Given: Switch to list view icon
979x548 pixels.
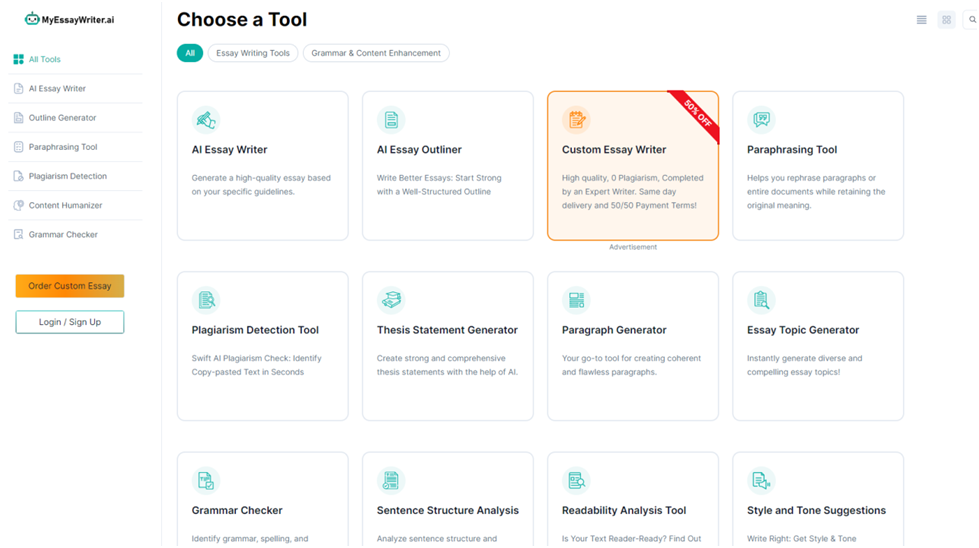Looking at the screenshot, I should coord(922,20).
